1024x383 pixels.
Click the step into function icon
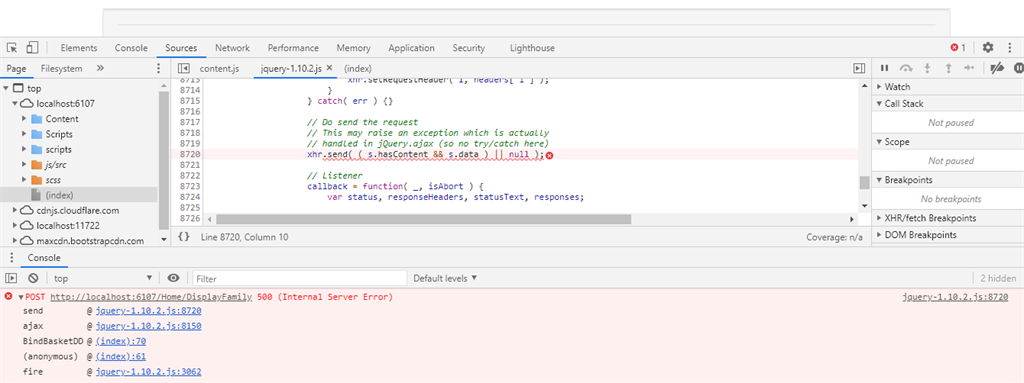[x=927, y=68]
